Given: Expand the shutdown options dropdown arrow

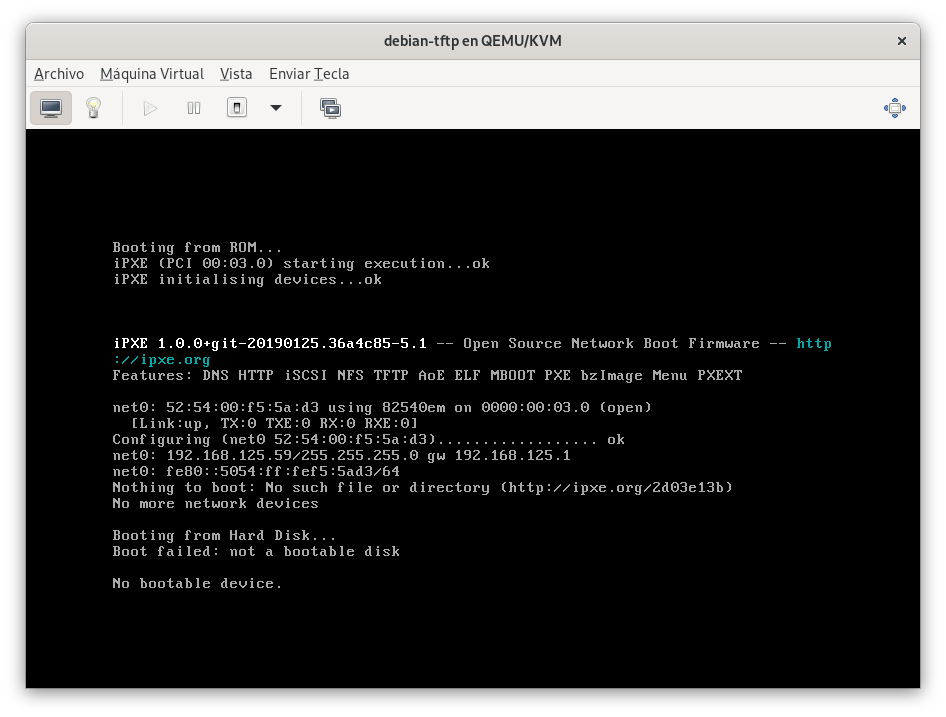Looking at the screenshot, I should pos(276,108).
